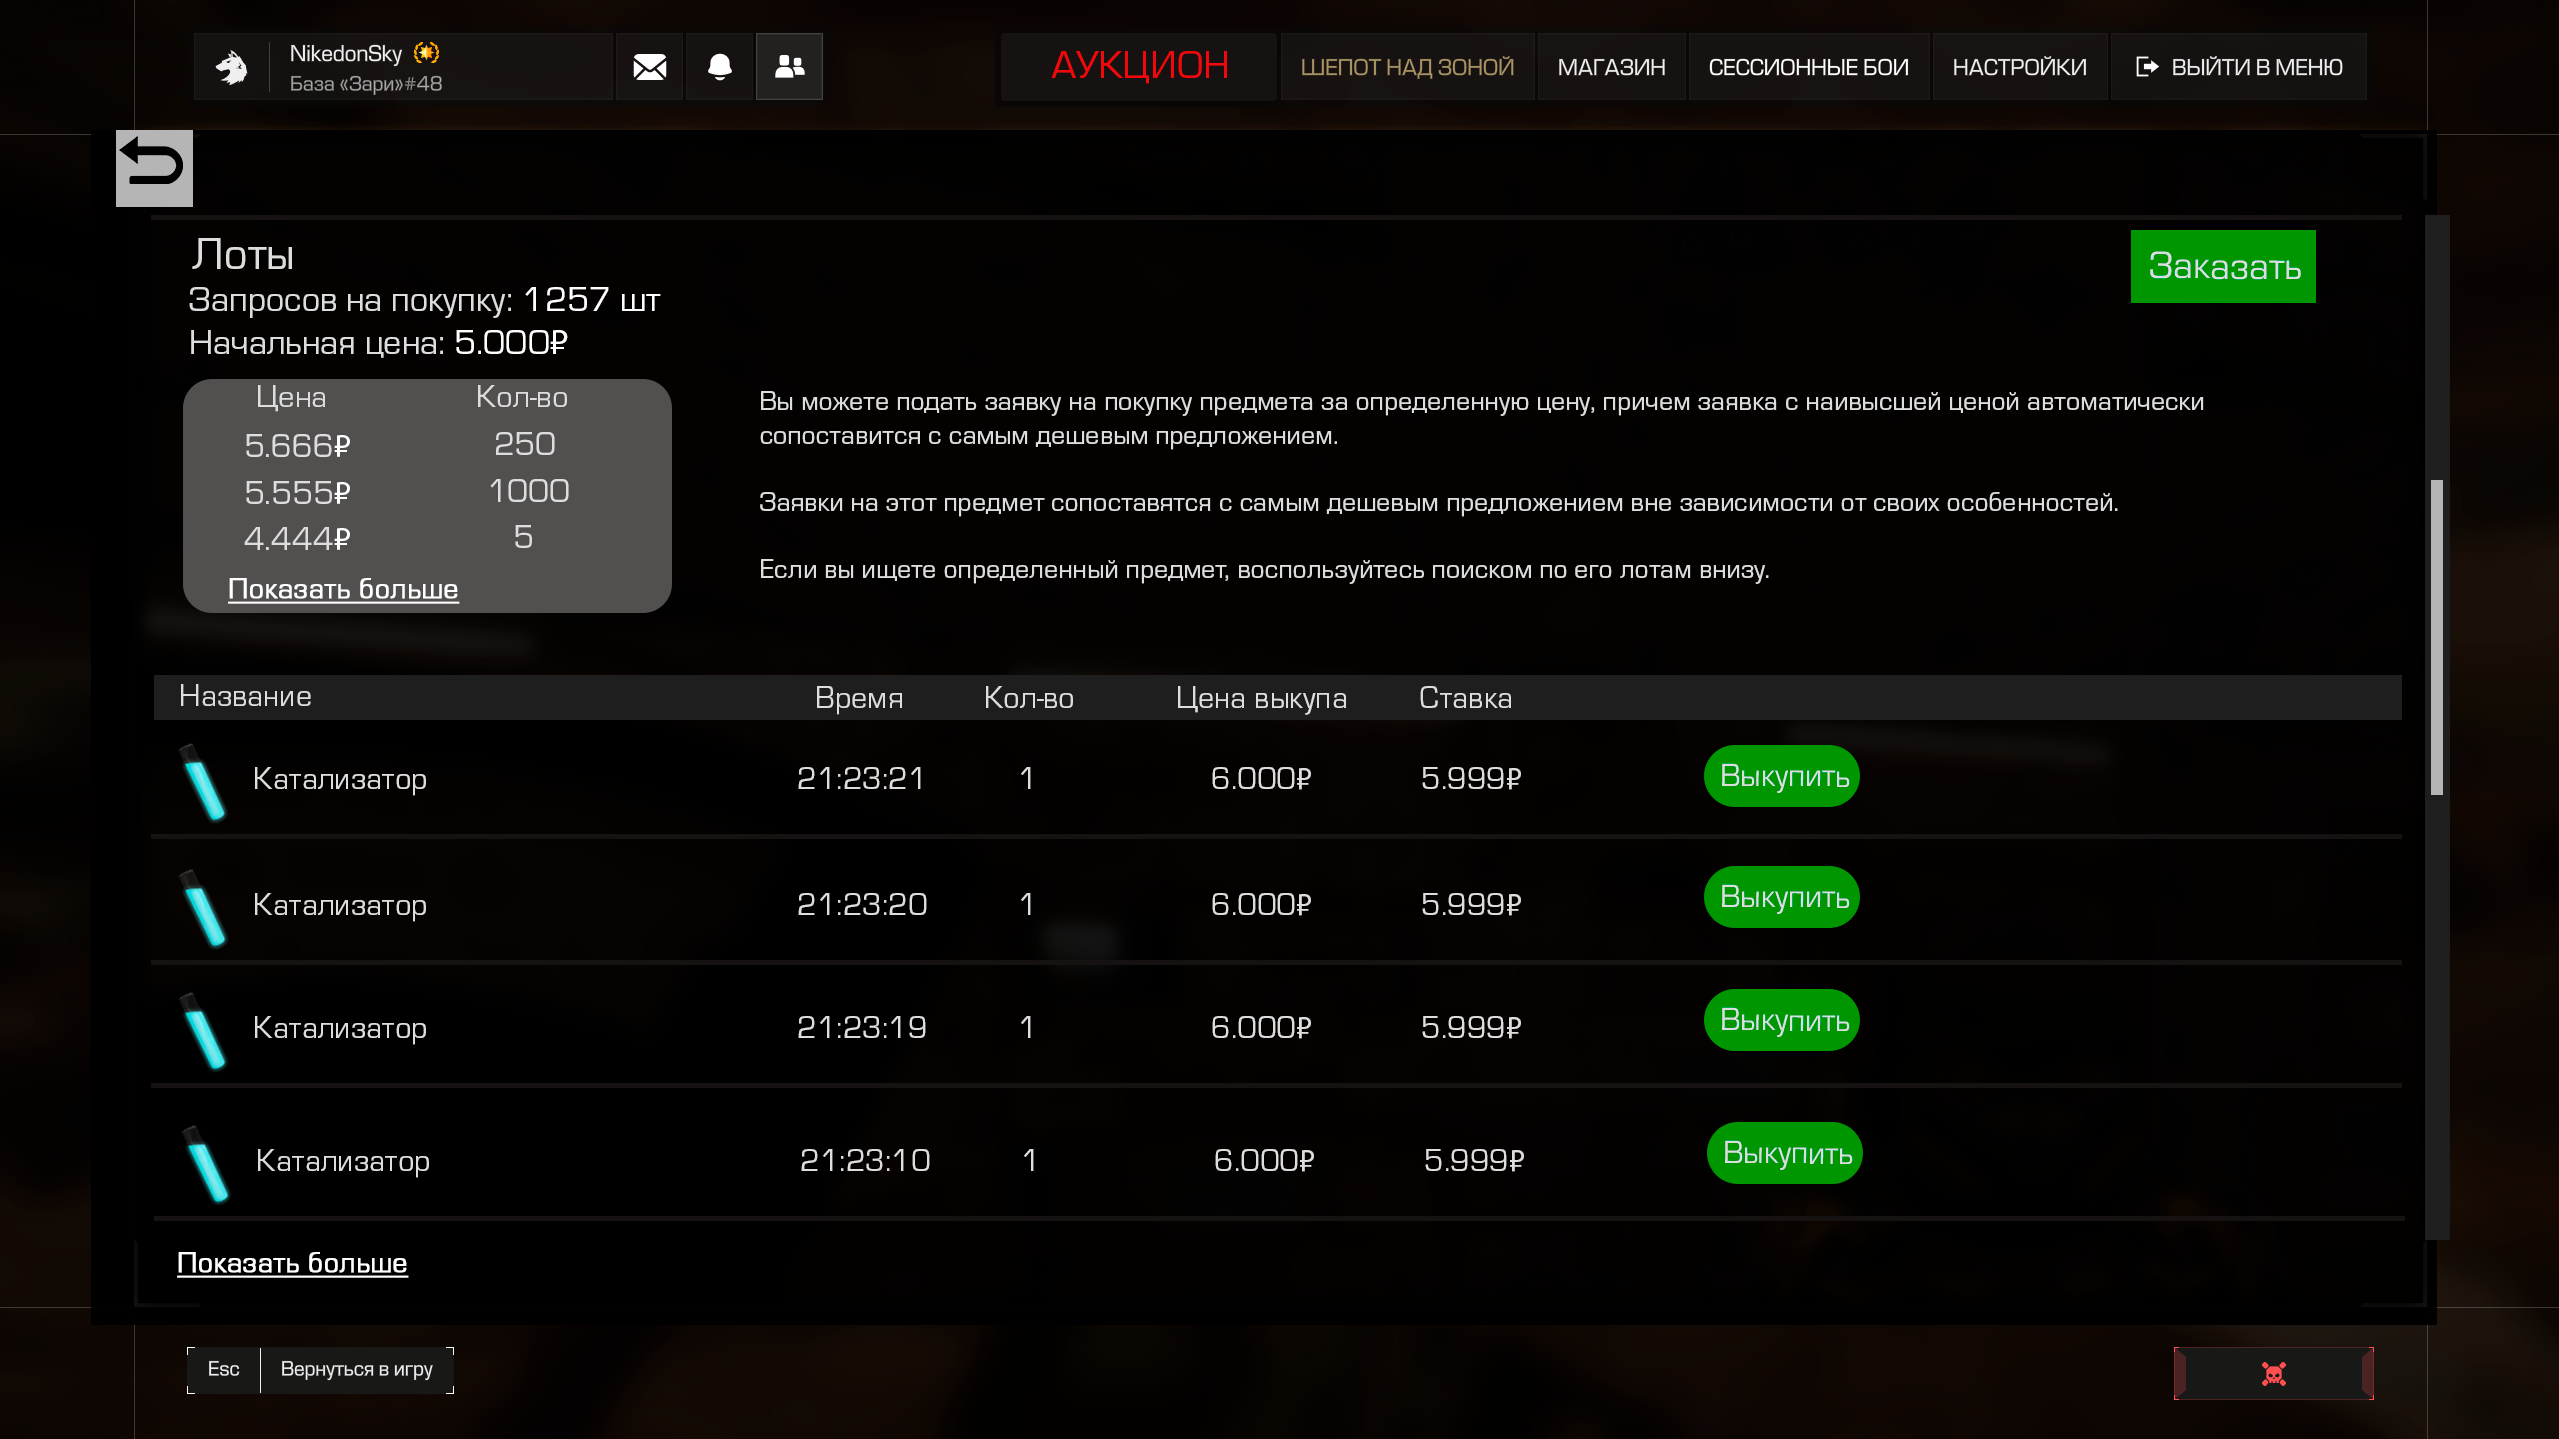Click the wolf avatar icon

click(232, 67)
